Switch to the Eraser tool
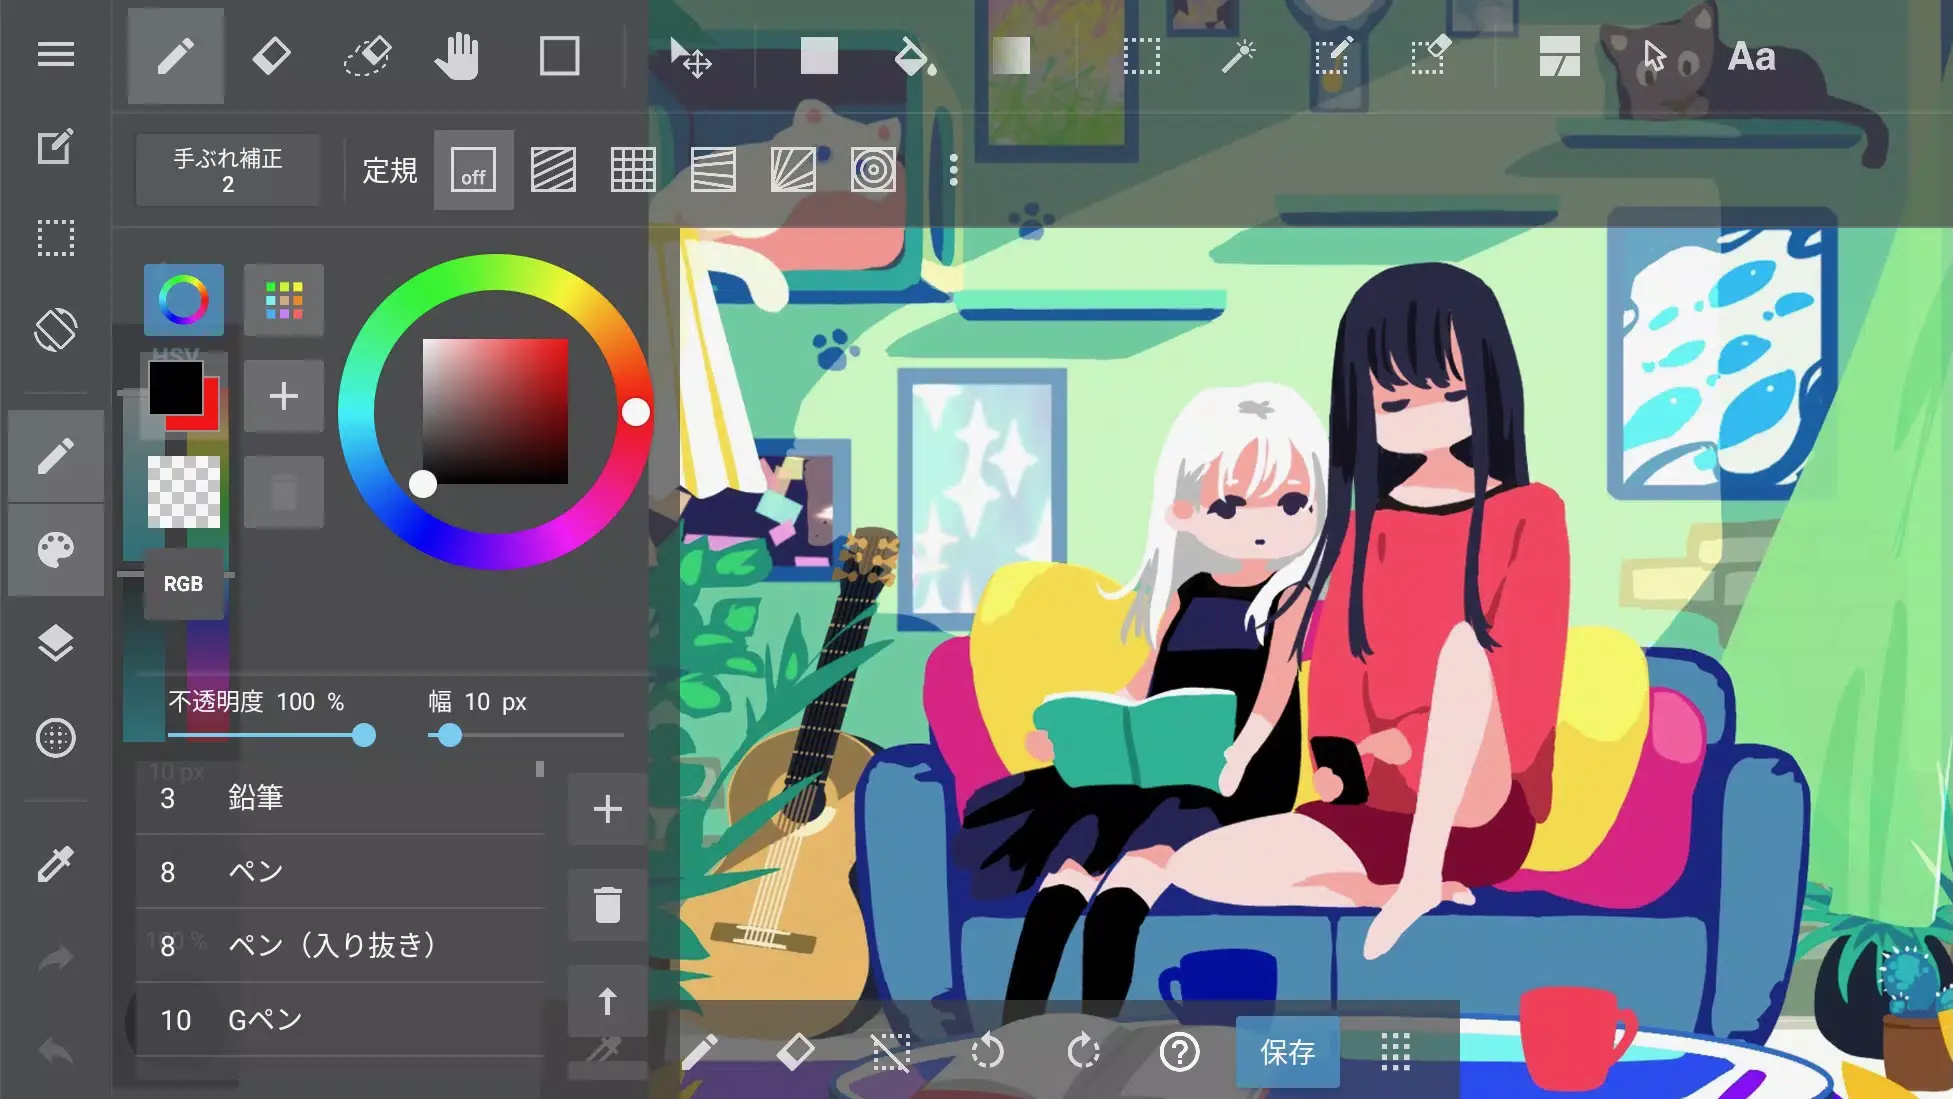1953x1099 pixels. coord(271,56)
